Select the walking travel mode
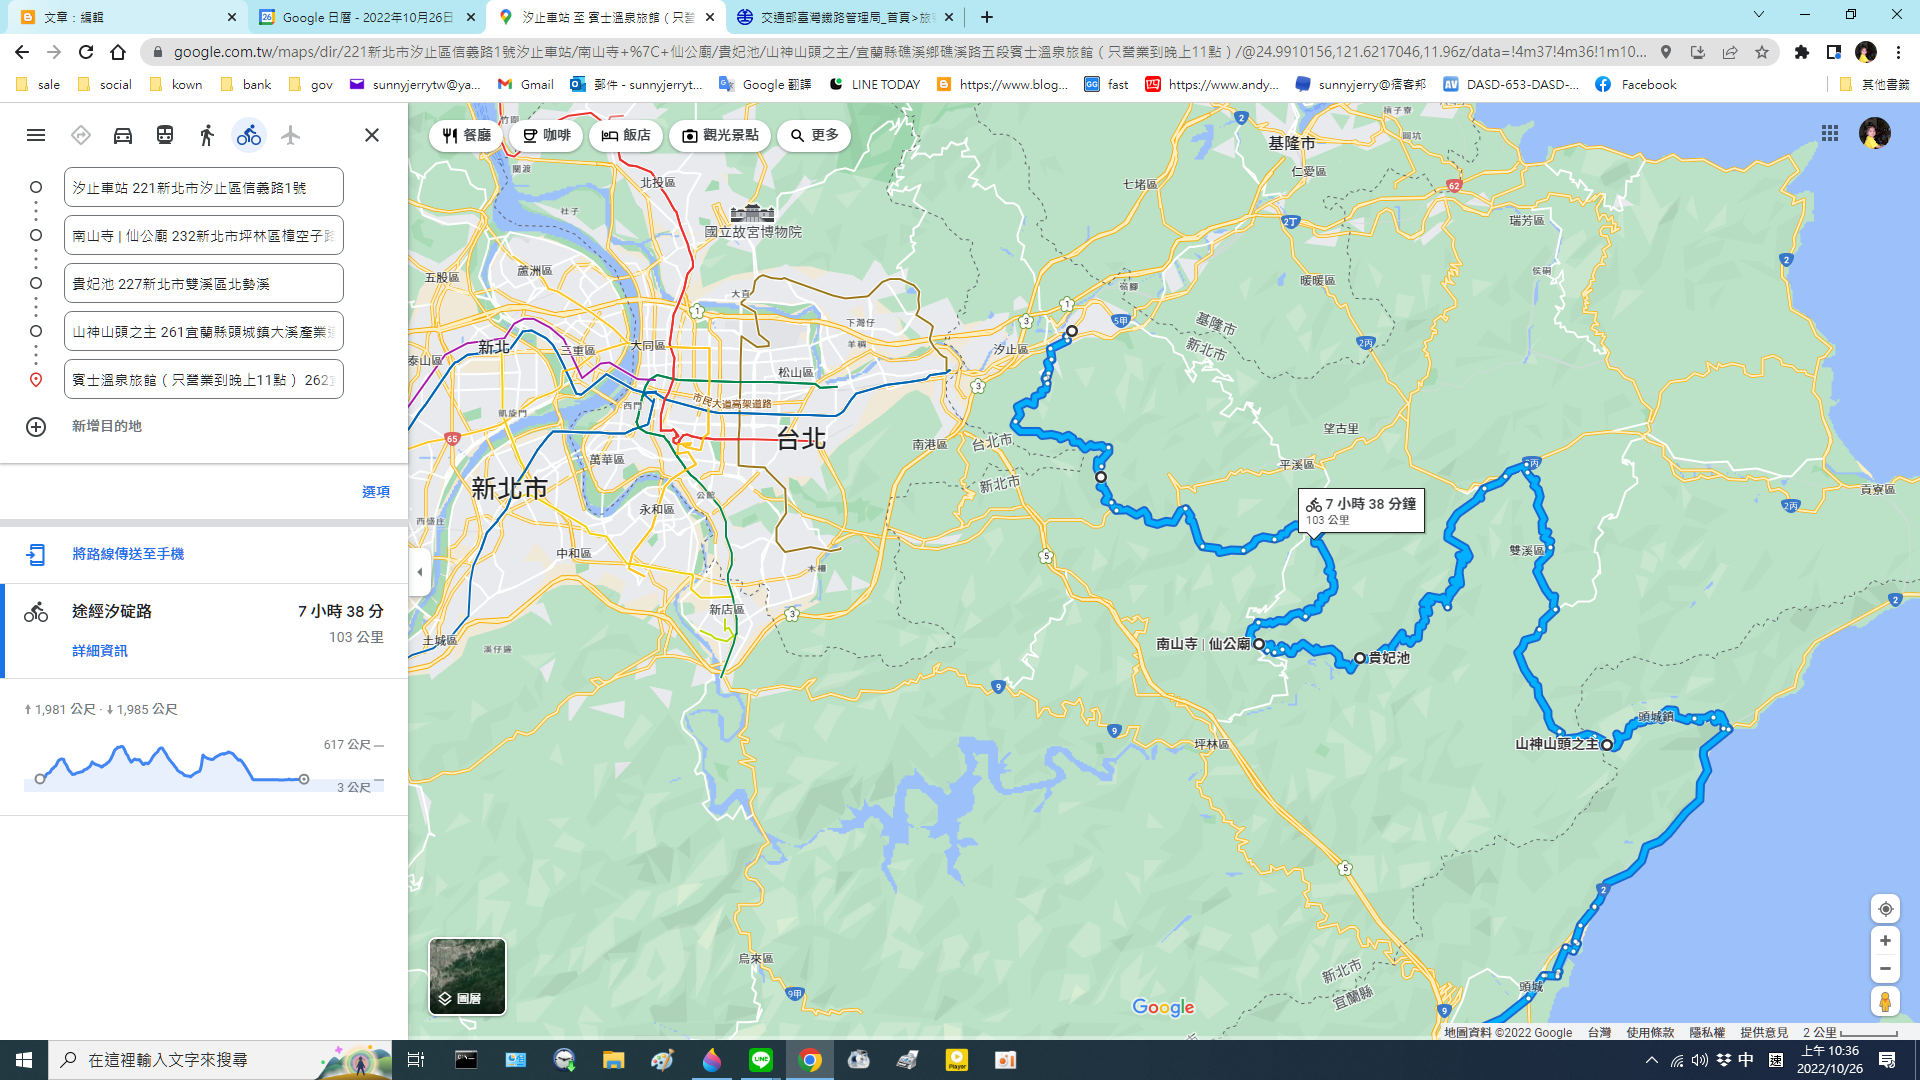The height and width of the screenshot is (1080, 1920). [207, 135]
